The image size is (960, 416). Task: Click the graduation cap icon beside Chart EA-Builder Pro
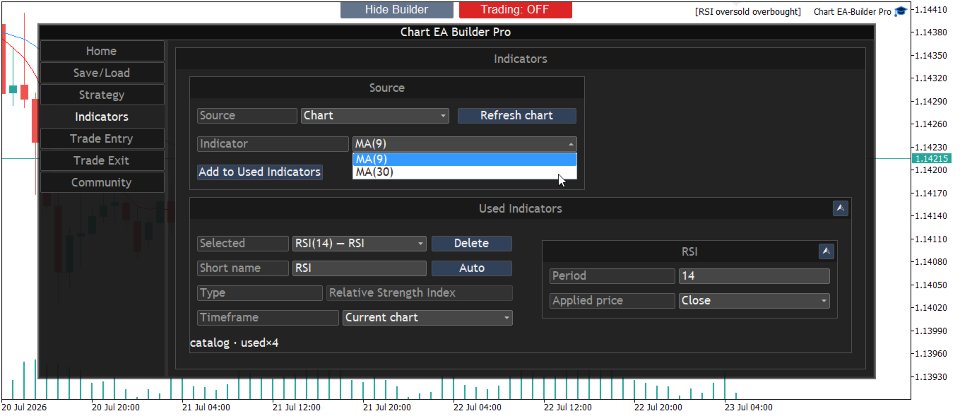(x=900, y=11)
